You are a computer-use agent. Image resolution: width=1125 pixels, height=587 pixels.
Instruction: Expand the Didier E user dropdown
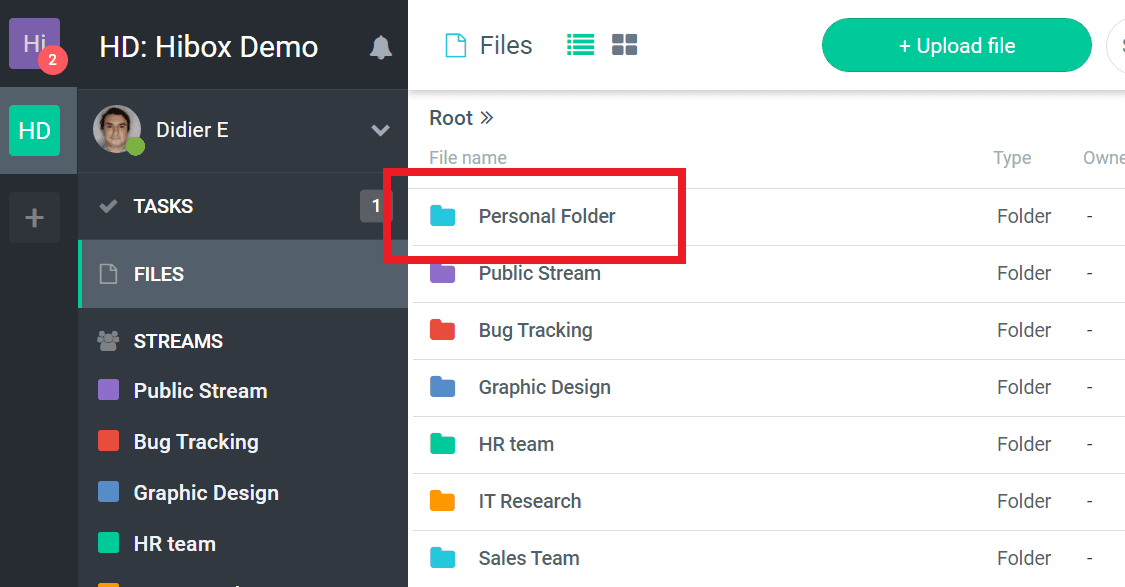[380, 130]
